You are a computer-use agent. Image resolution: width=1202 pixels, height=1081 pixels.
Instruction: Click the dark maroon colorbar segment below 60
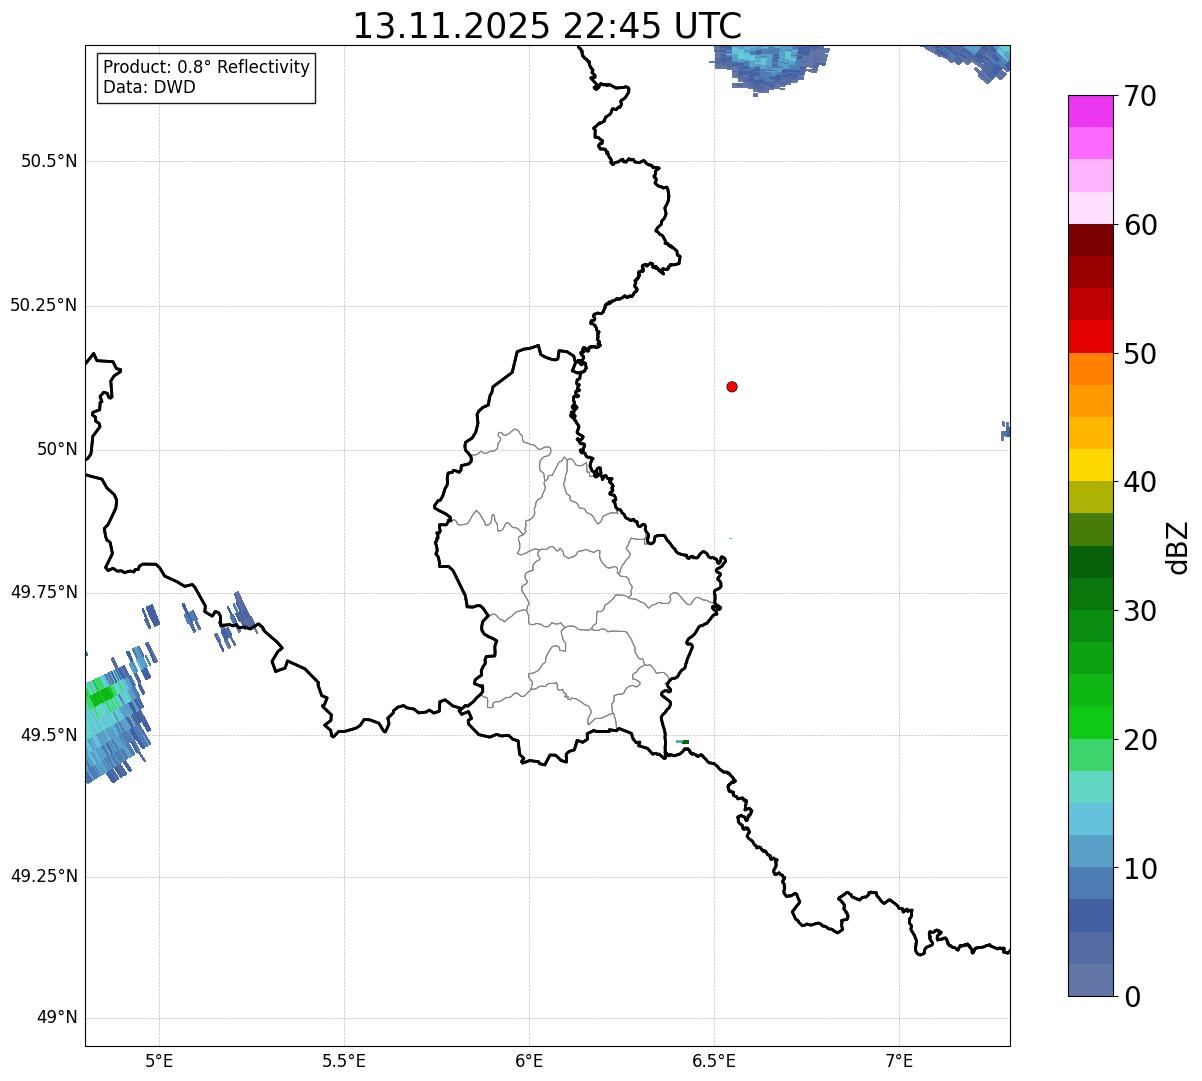coord(1090,240)
